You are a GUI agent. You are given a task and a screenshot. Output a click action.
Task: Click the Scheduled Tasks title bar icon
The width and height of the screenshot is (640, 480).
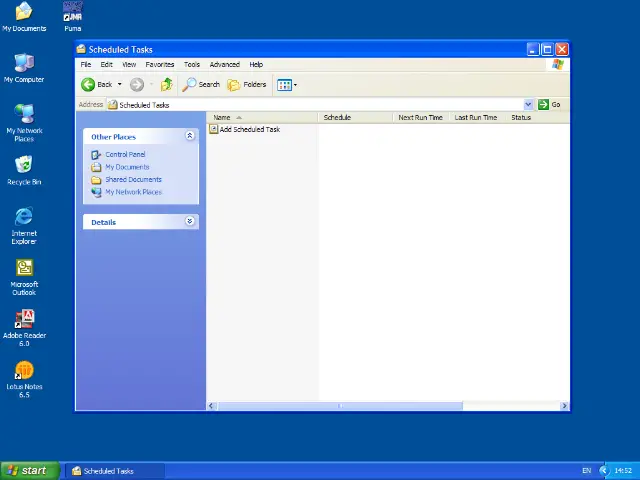tap(81, 49)
